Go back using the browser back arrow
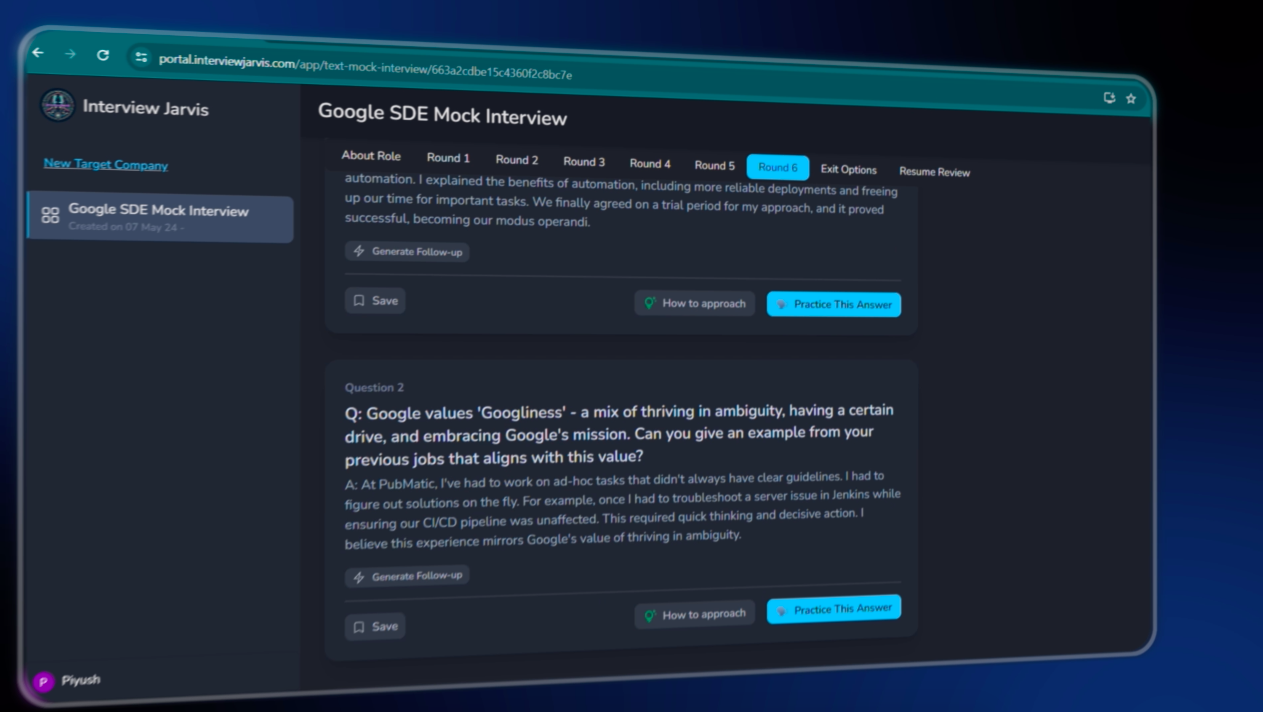This screenshot has width=1263, height=712. pos(38,53)
